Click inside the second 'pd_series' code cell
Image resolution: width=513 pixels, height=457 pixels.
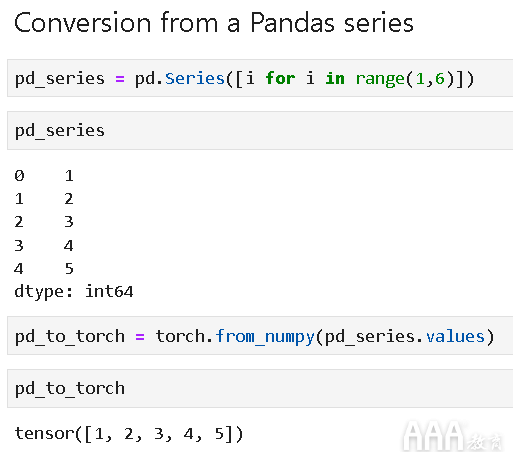tap(260, 131)
